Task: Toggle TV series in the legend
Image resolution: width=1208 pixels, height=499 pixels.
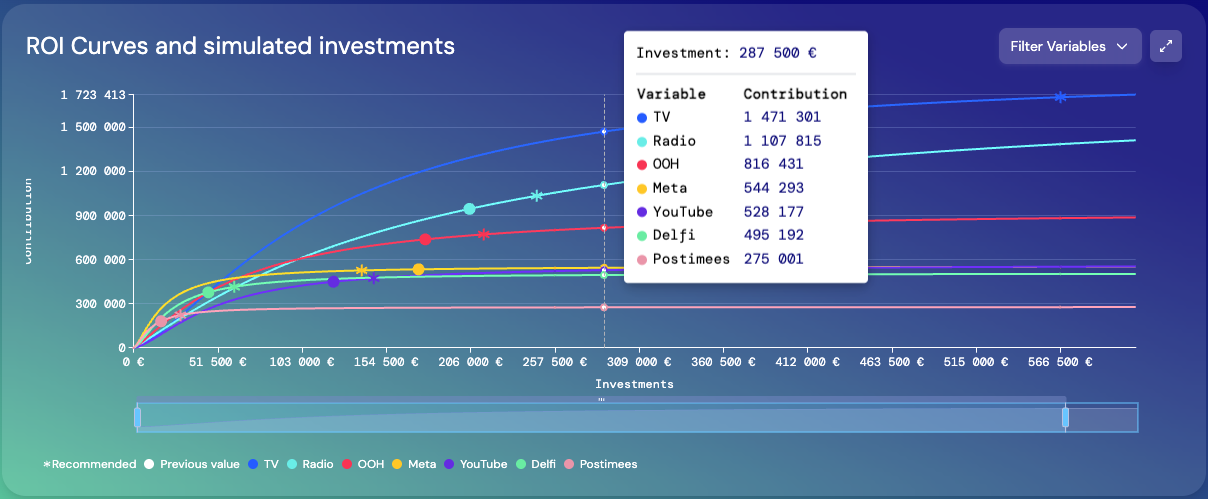Action: 263,464
